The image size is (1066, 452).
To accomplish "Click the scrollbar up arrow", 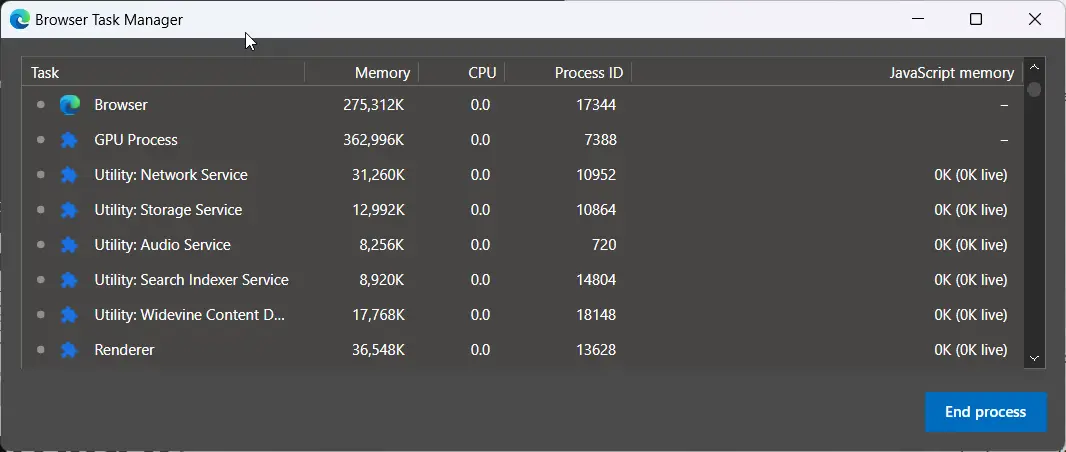I will coord(1034,67).
